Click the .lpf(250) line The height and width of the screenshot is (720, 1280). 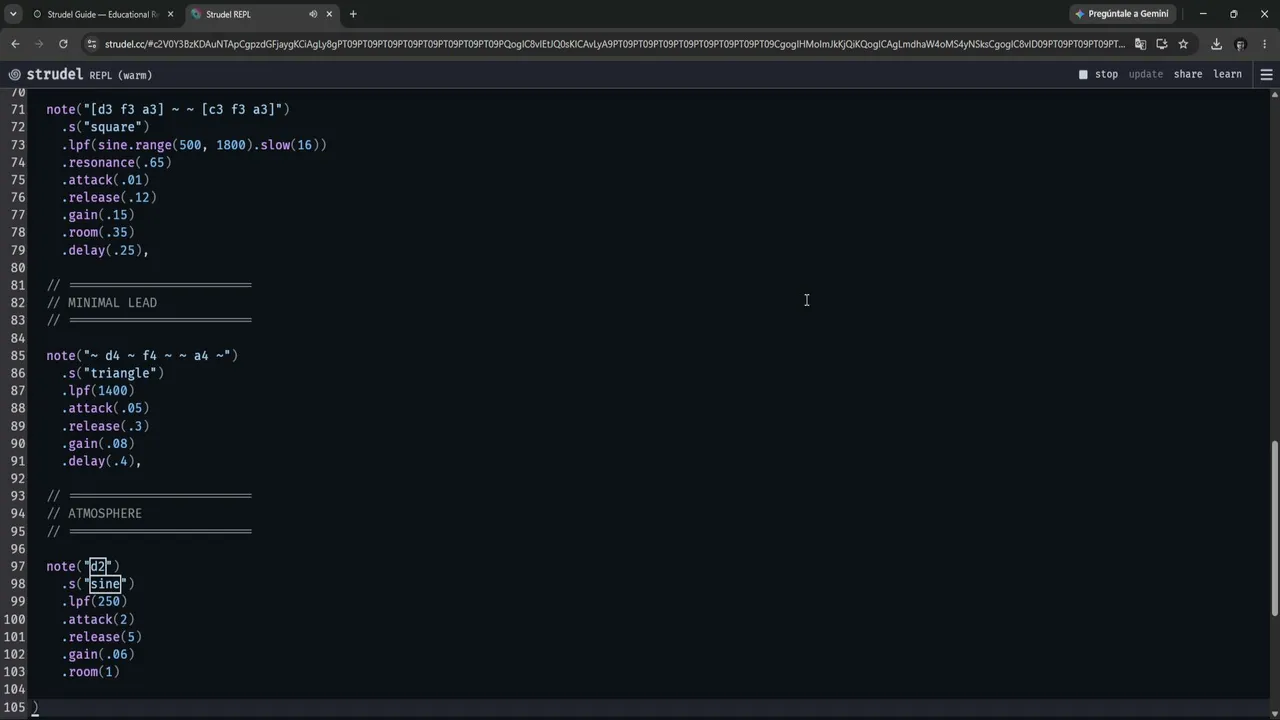(94, 602)
